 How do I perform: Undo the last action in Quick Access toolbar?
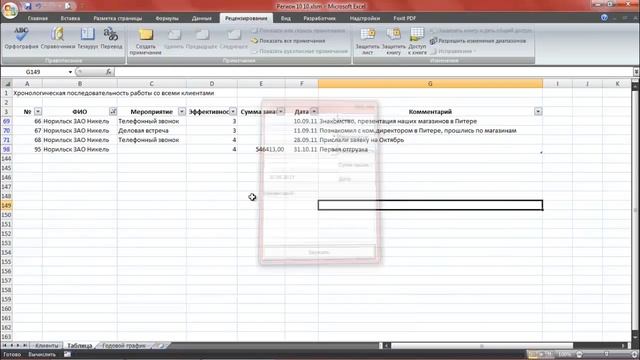point(39,6)
